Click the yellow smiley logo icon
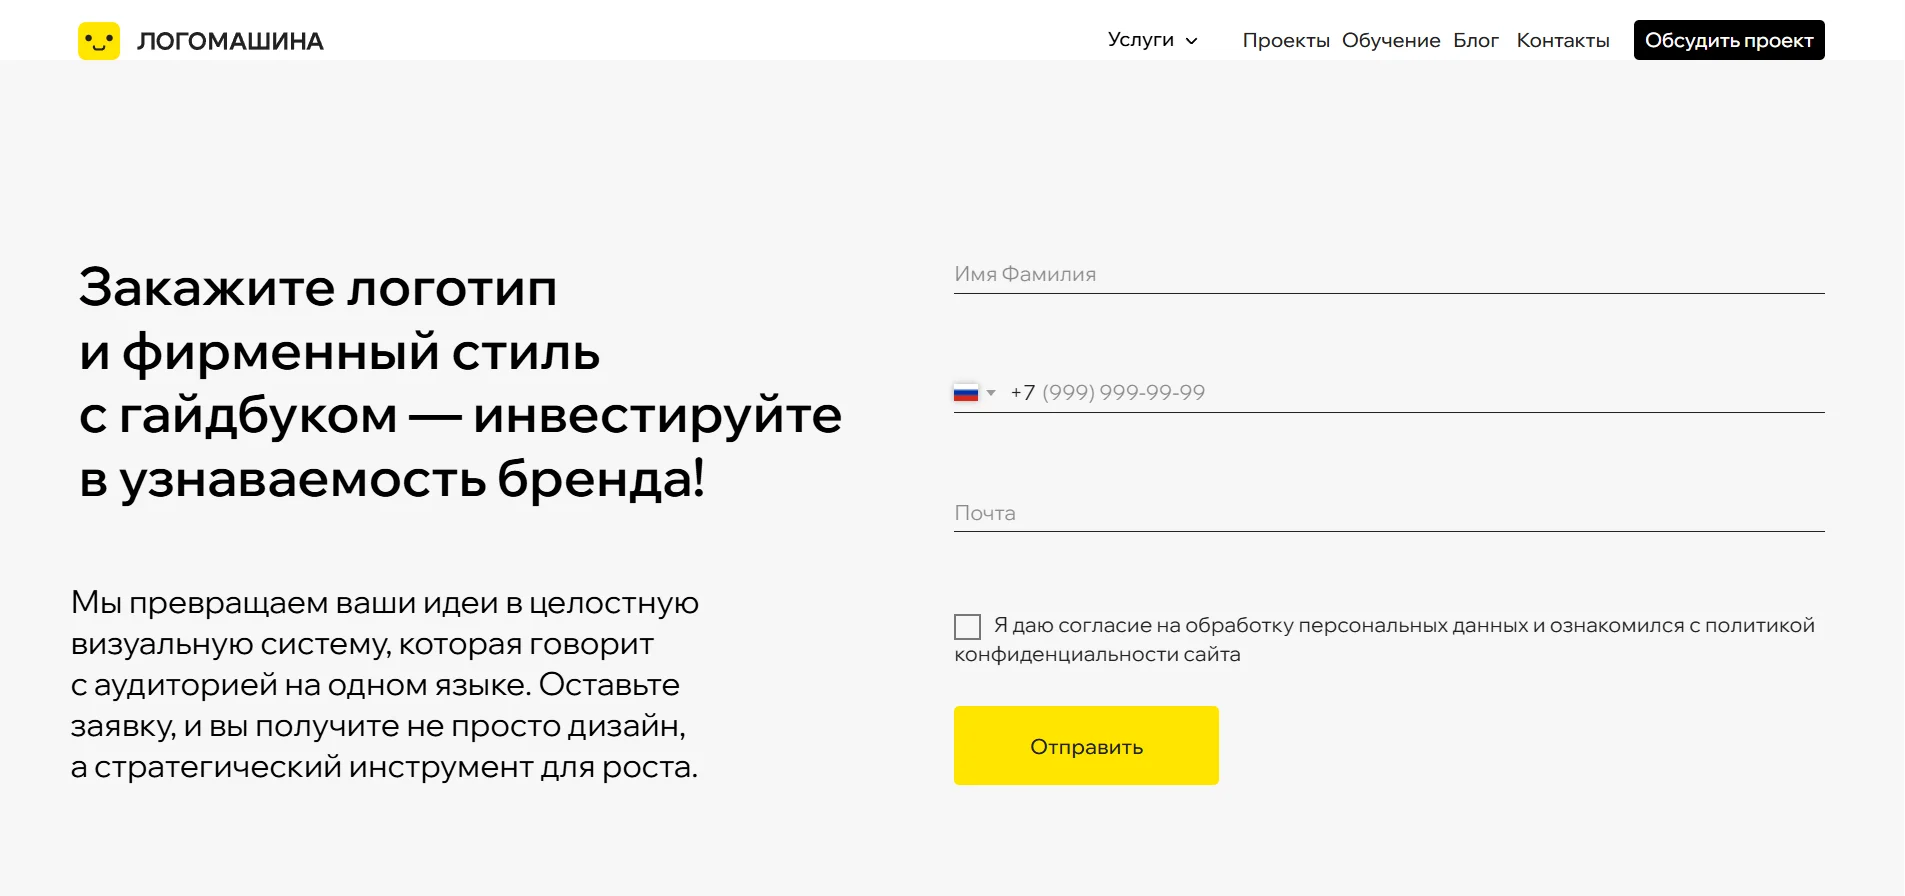The height and width of the screenshot is (896, 1905). (99, 41)
